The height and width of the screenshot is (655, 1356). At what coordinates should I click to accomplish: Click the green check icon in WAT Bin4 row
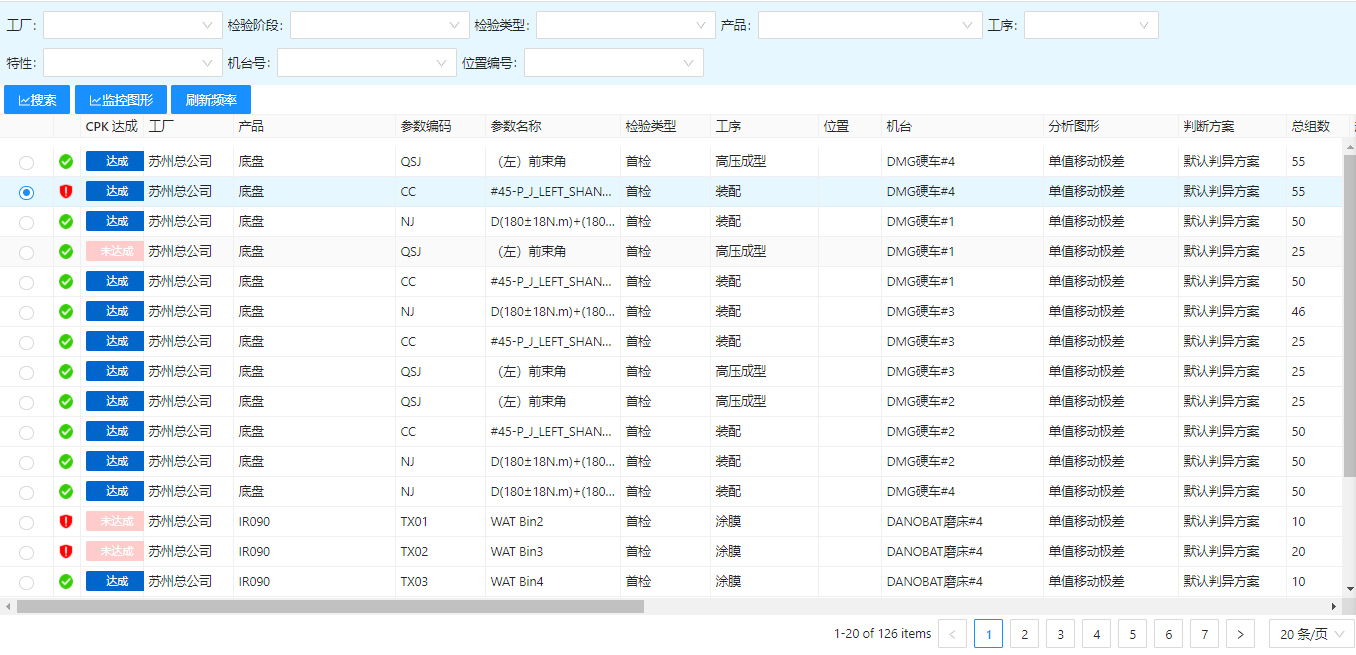pyautogui.click(x=66, y=581)
